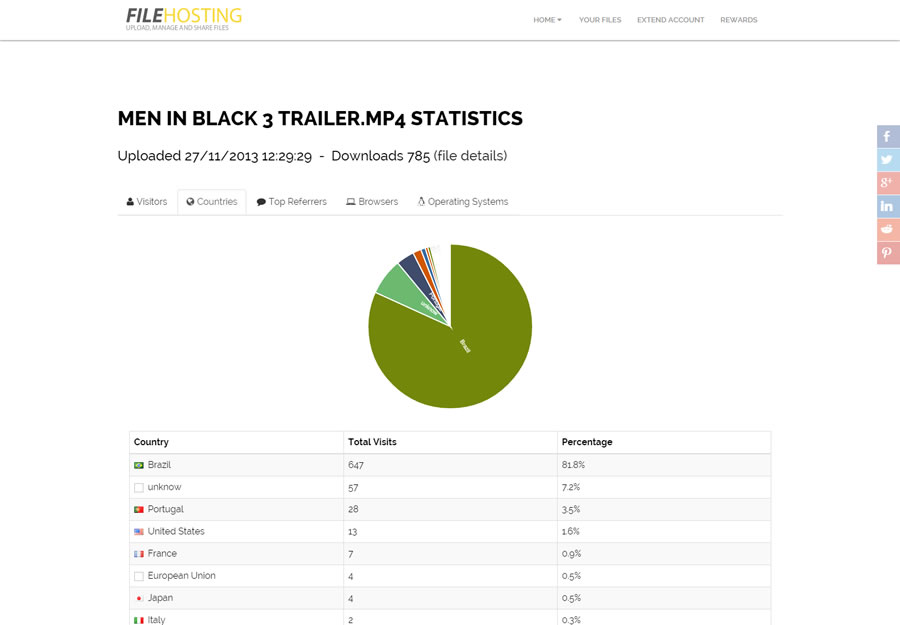Click the European Union country name
Image resolution: width=900 pixels, height=625 pixels.
tap(181, 576)
